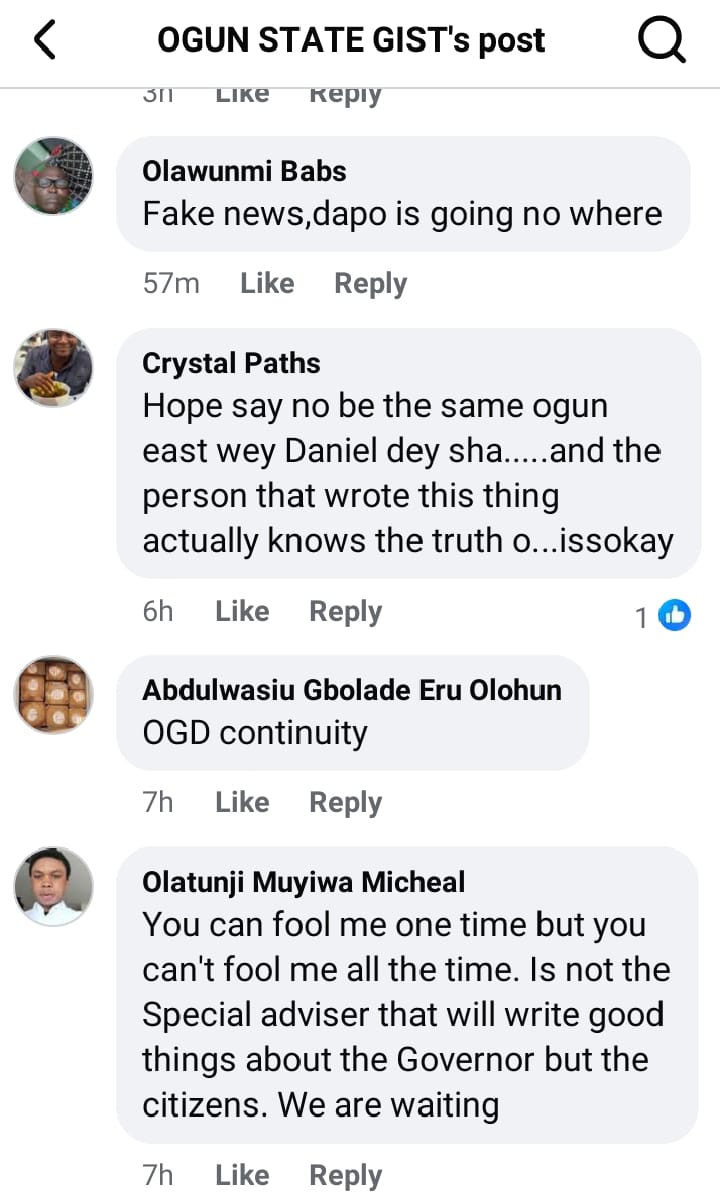Open Olawunmi Babs profile picture
Image resolution: width=720 pixels, height=1202 pixels.
54,176
